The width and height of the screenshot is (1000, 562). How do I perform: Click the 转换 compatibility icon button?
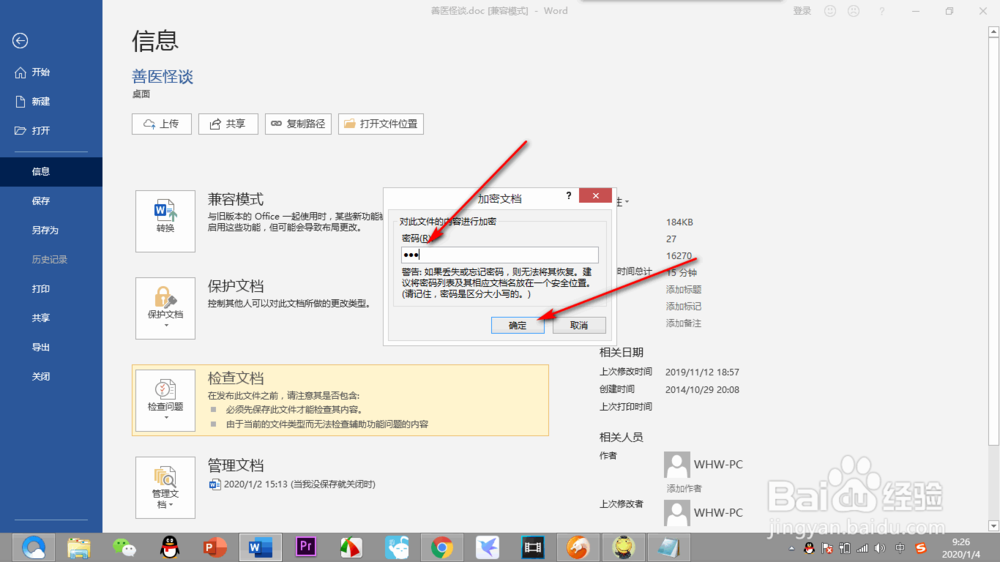[x=165, y=221]
